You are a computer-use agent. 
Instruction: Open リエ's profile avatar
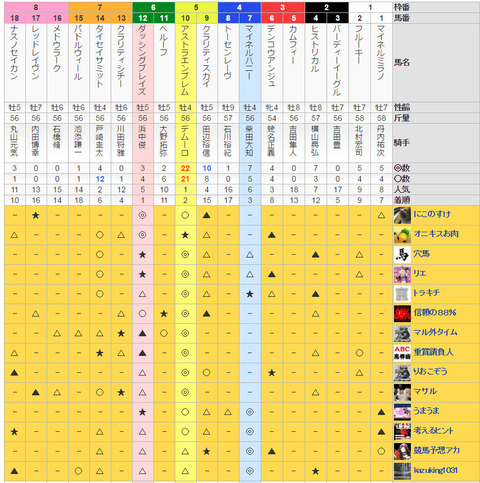point(402,274)
